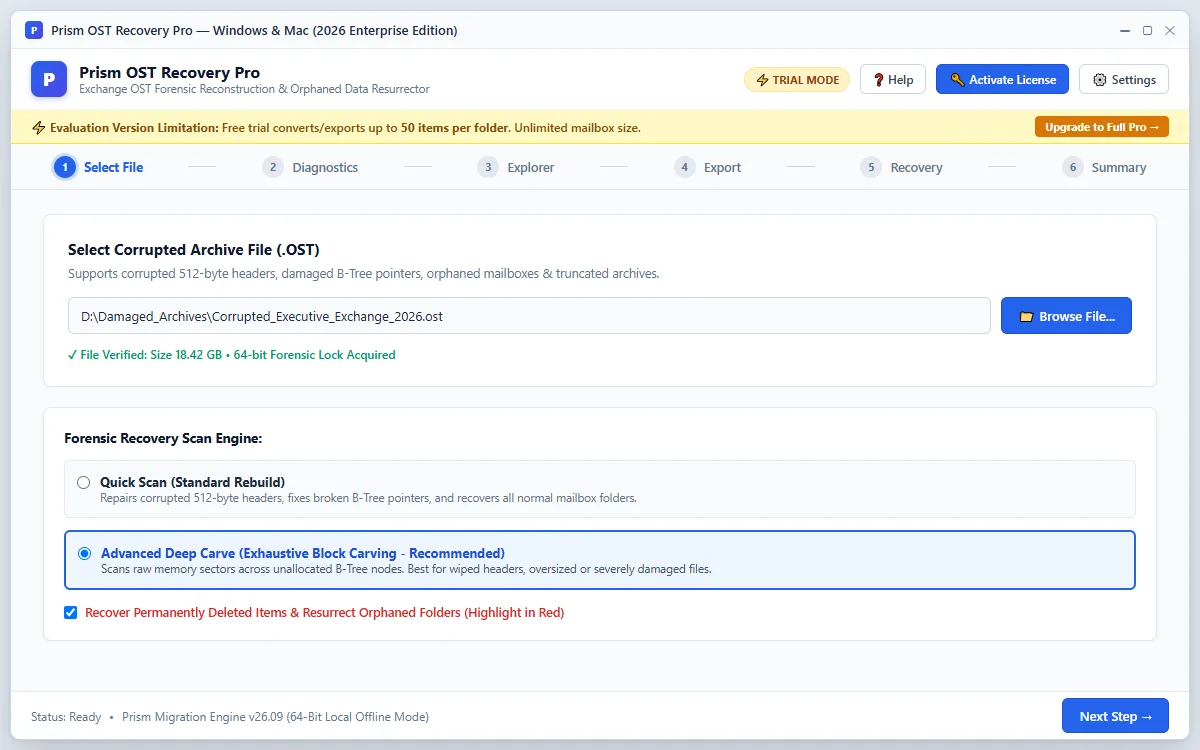
Task: Go to step 6 Summary
Action: coord(1105,167)
